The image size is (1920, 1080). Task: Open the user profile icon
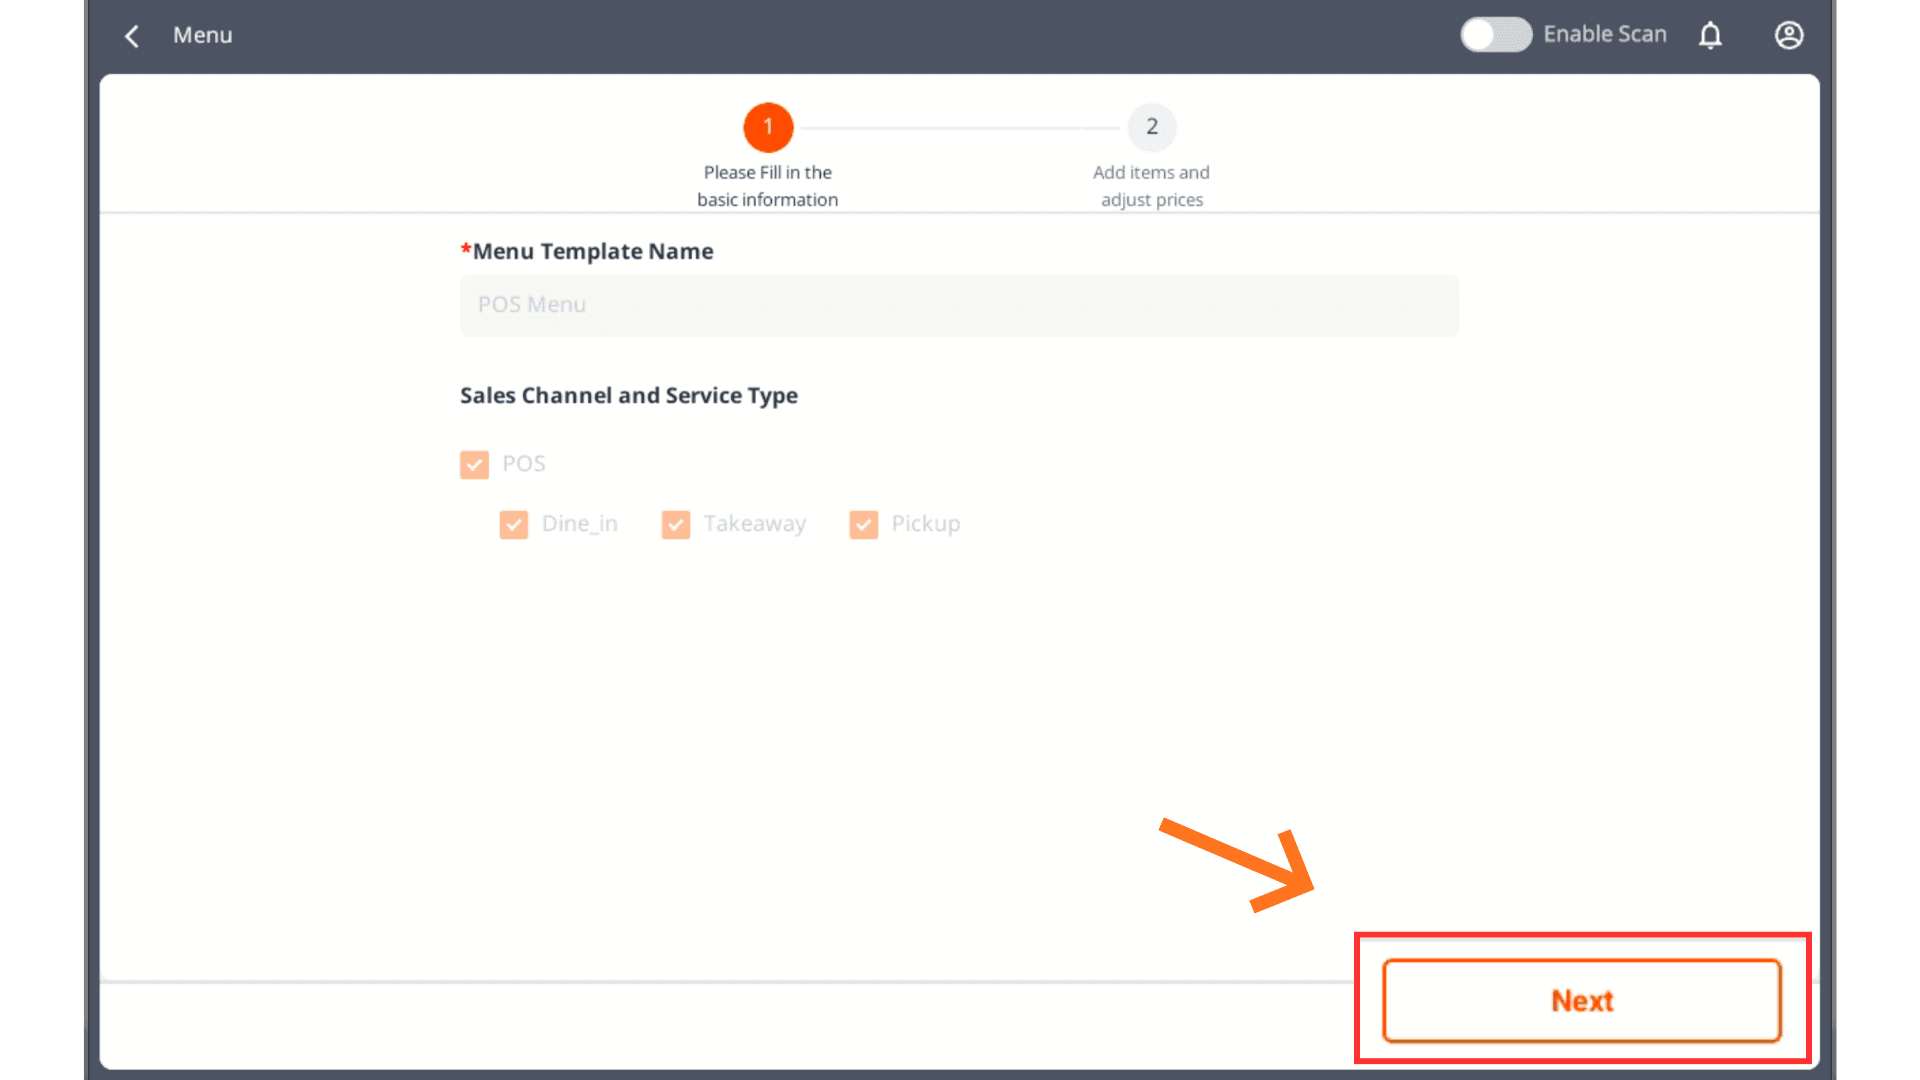point(1788,36)
